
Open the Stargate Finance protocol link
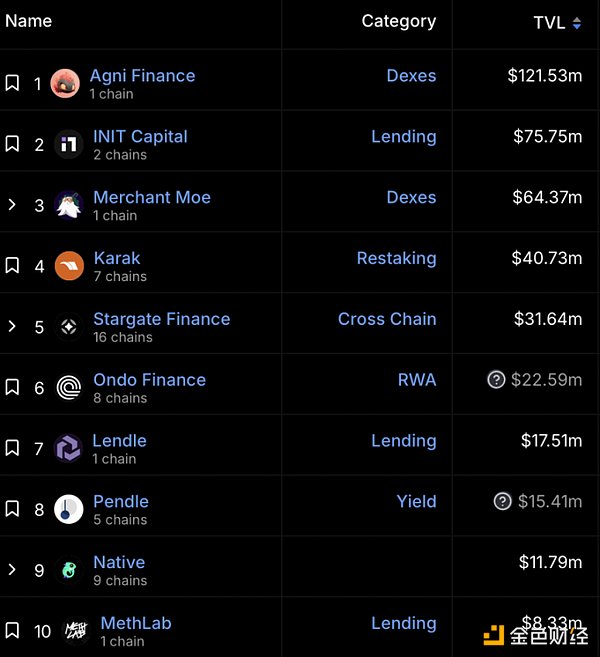point(162,319)
